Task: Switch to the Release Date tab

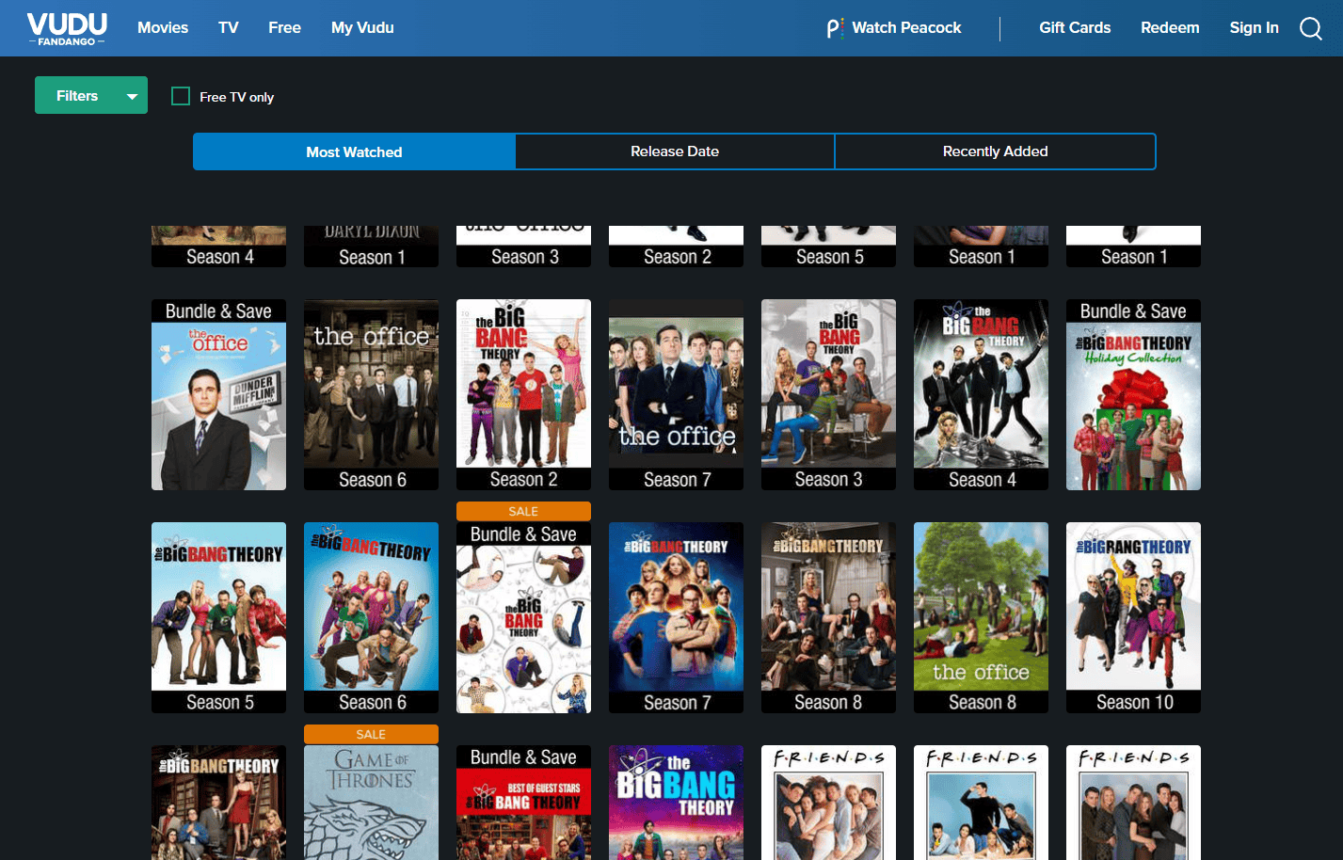Action: 674,152
